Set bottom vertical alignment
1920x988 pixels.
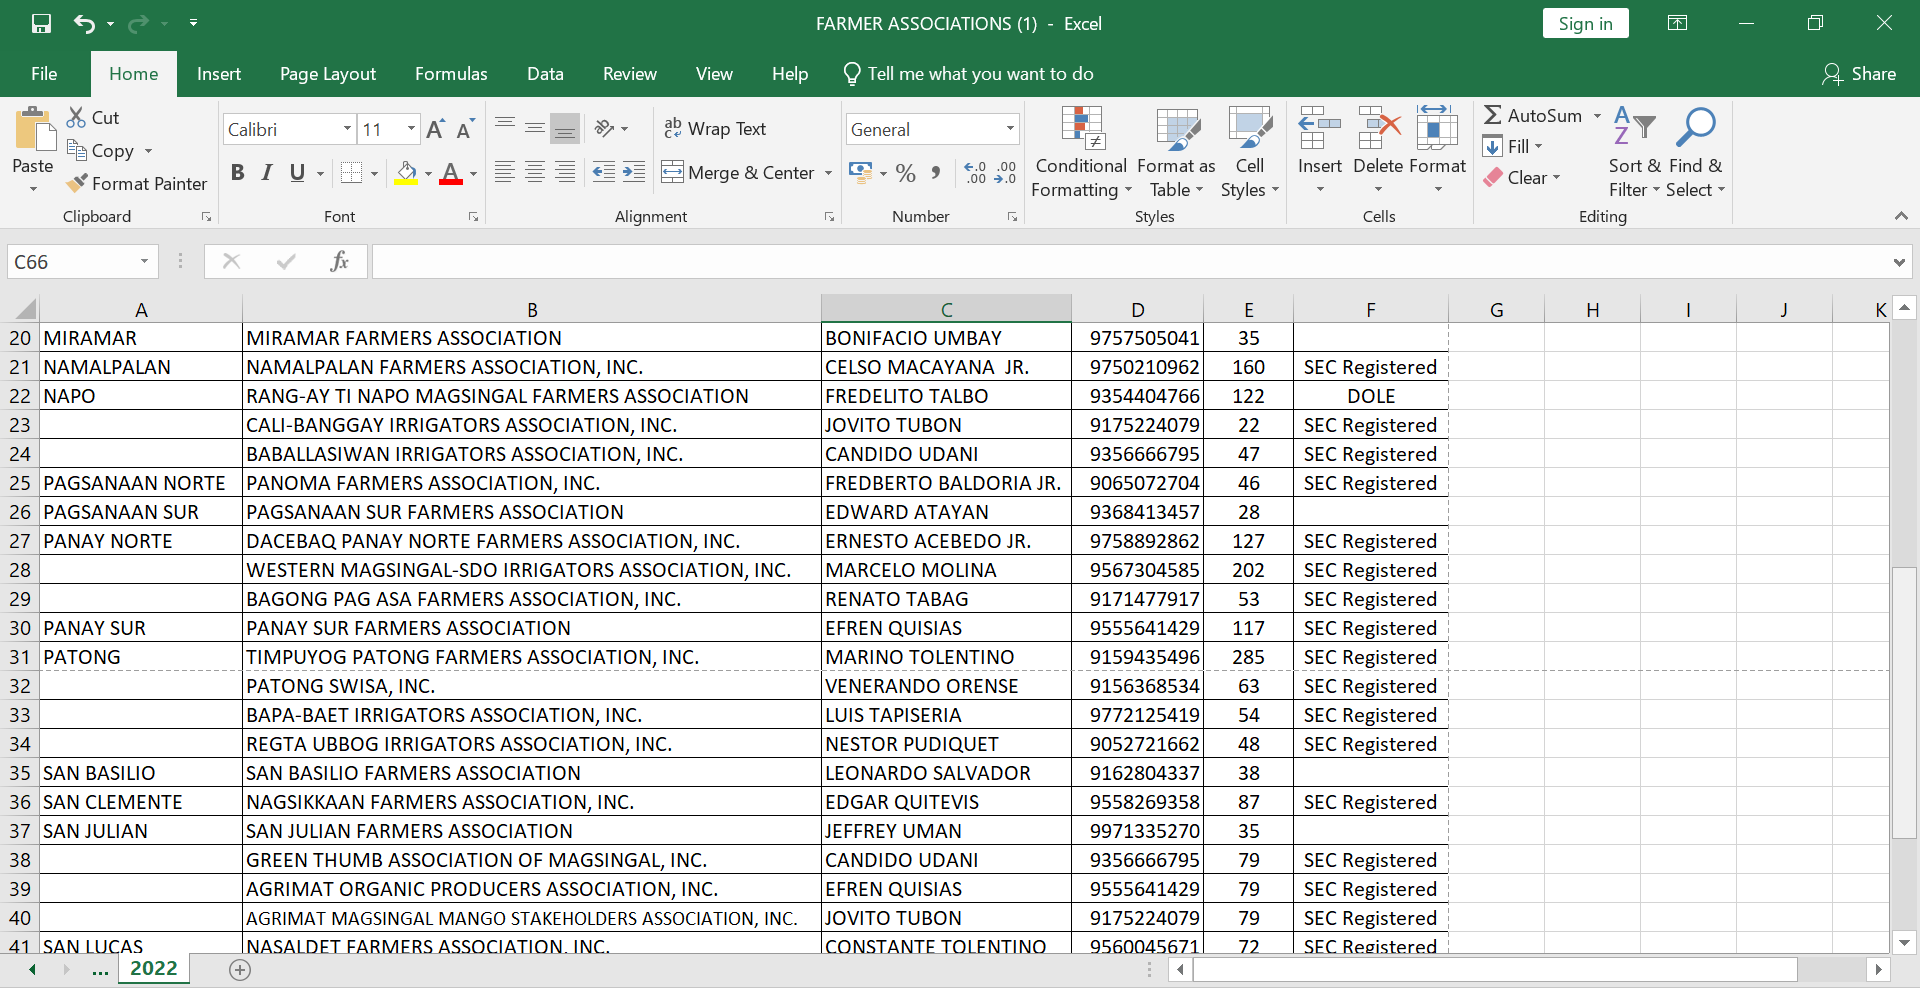click(x=565, y=128)
